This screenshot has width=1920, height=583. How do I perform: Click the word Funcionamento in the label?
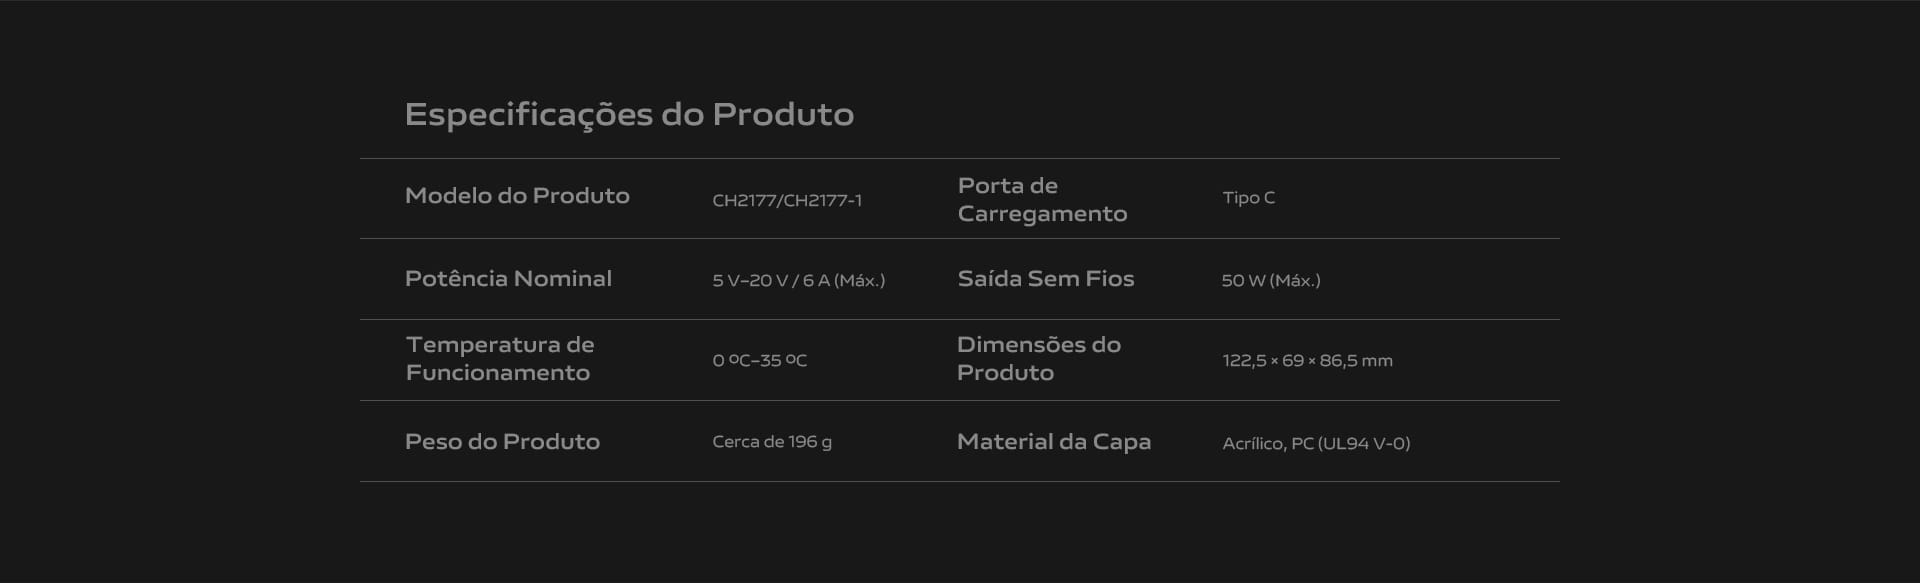tap(498, 373)
